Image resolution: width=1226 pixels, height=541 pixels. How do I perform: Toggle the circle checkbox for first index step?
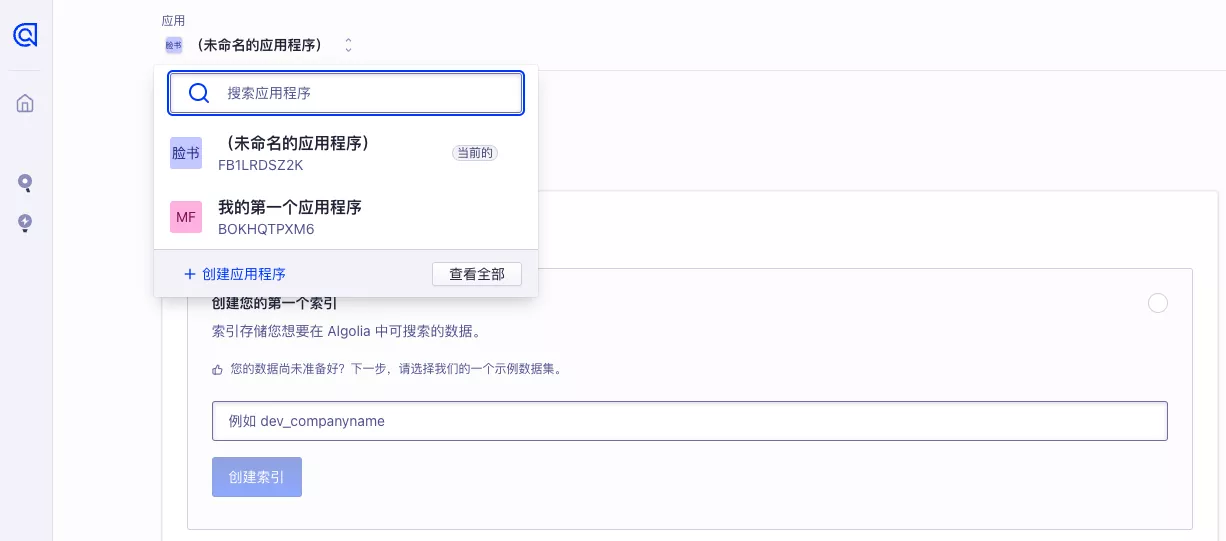(1158, 303)
